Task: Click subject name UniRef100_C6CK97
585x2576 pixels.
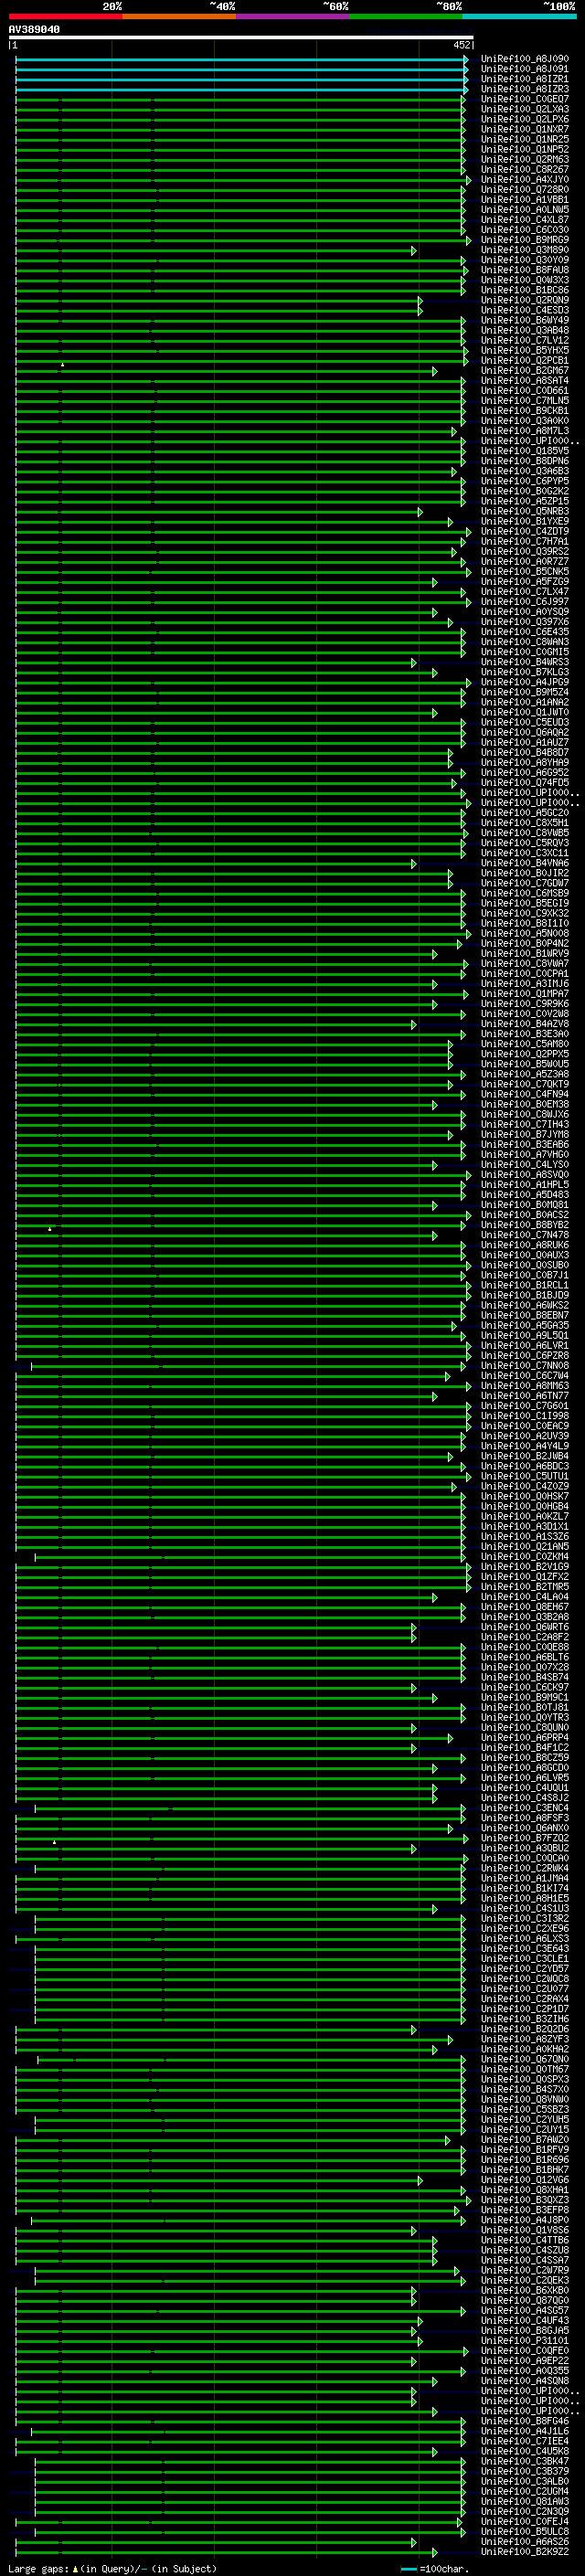Action: (525, 1687)
